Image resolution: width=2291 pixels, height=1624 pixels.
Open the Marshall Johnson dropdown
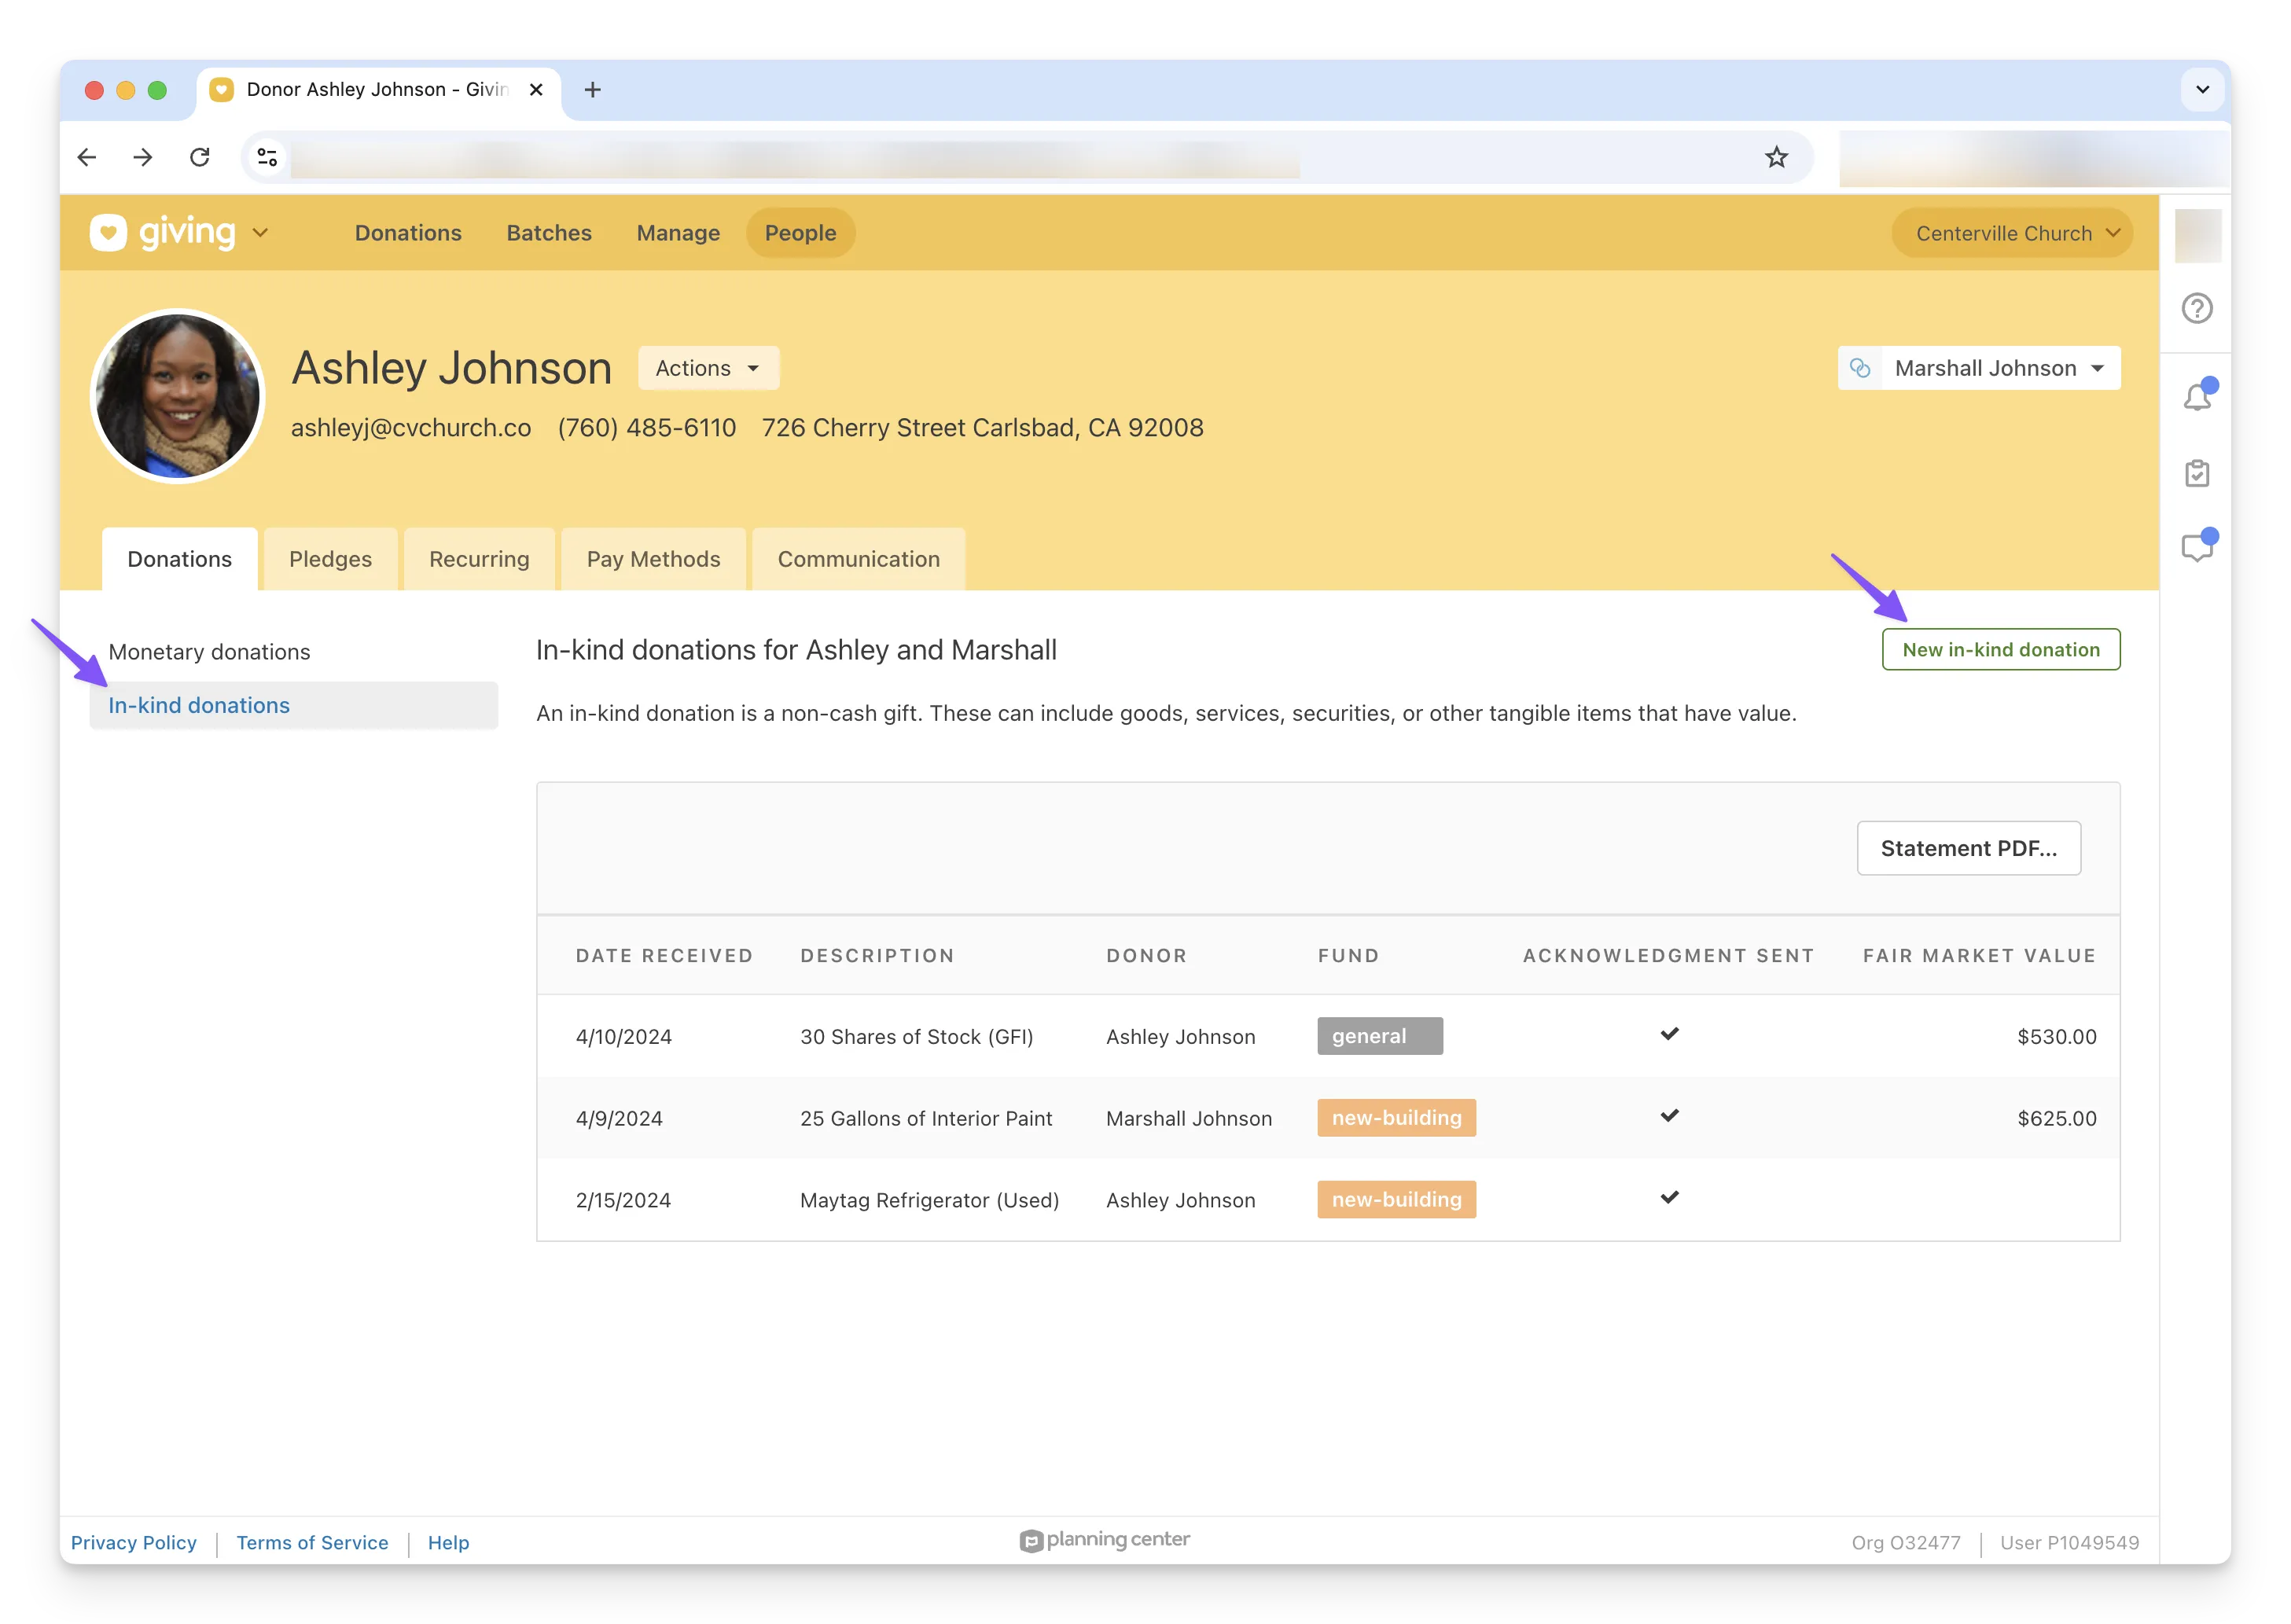coord(2000,368)
